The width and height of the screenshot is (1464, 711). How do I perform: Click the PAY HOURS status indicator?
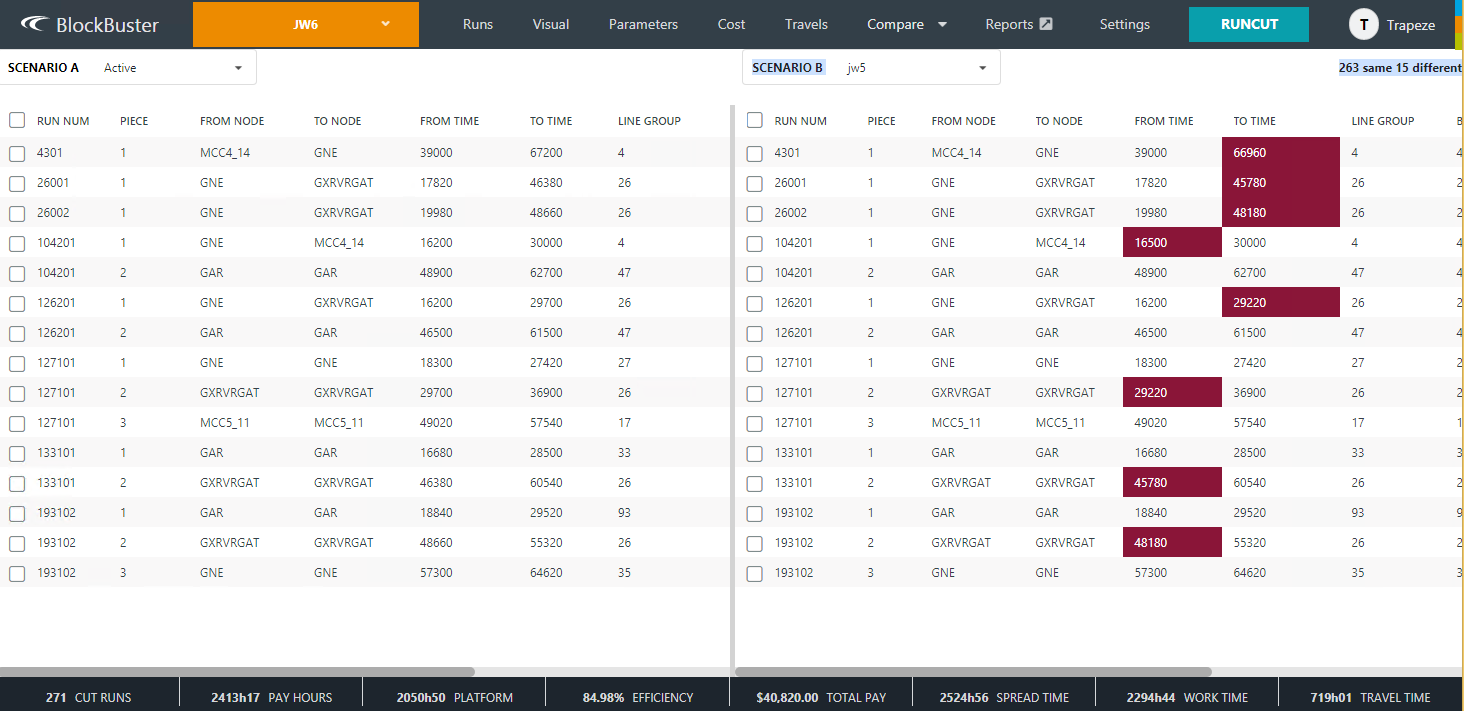coord(270,697)
